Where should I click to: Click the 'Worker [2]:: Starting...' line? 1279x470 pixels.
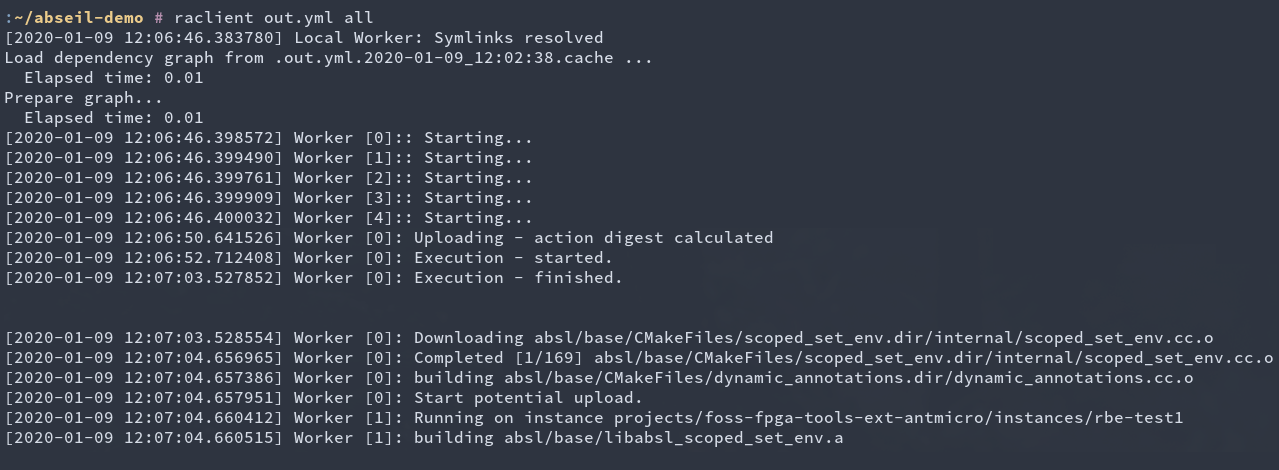coord(269,178)
